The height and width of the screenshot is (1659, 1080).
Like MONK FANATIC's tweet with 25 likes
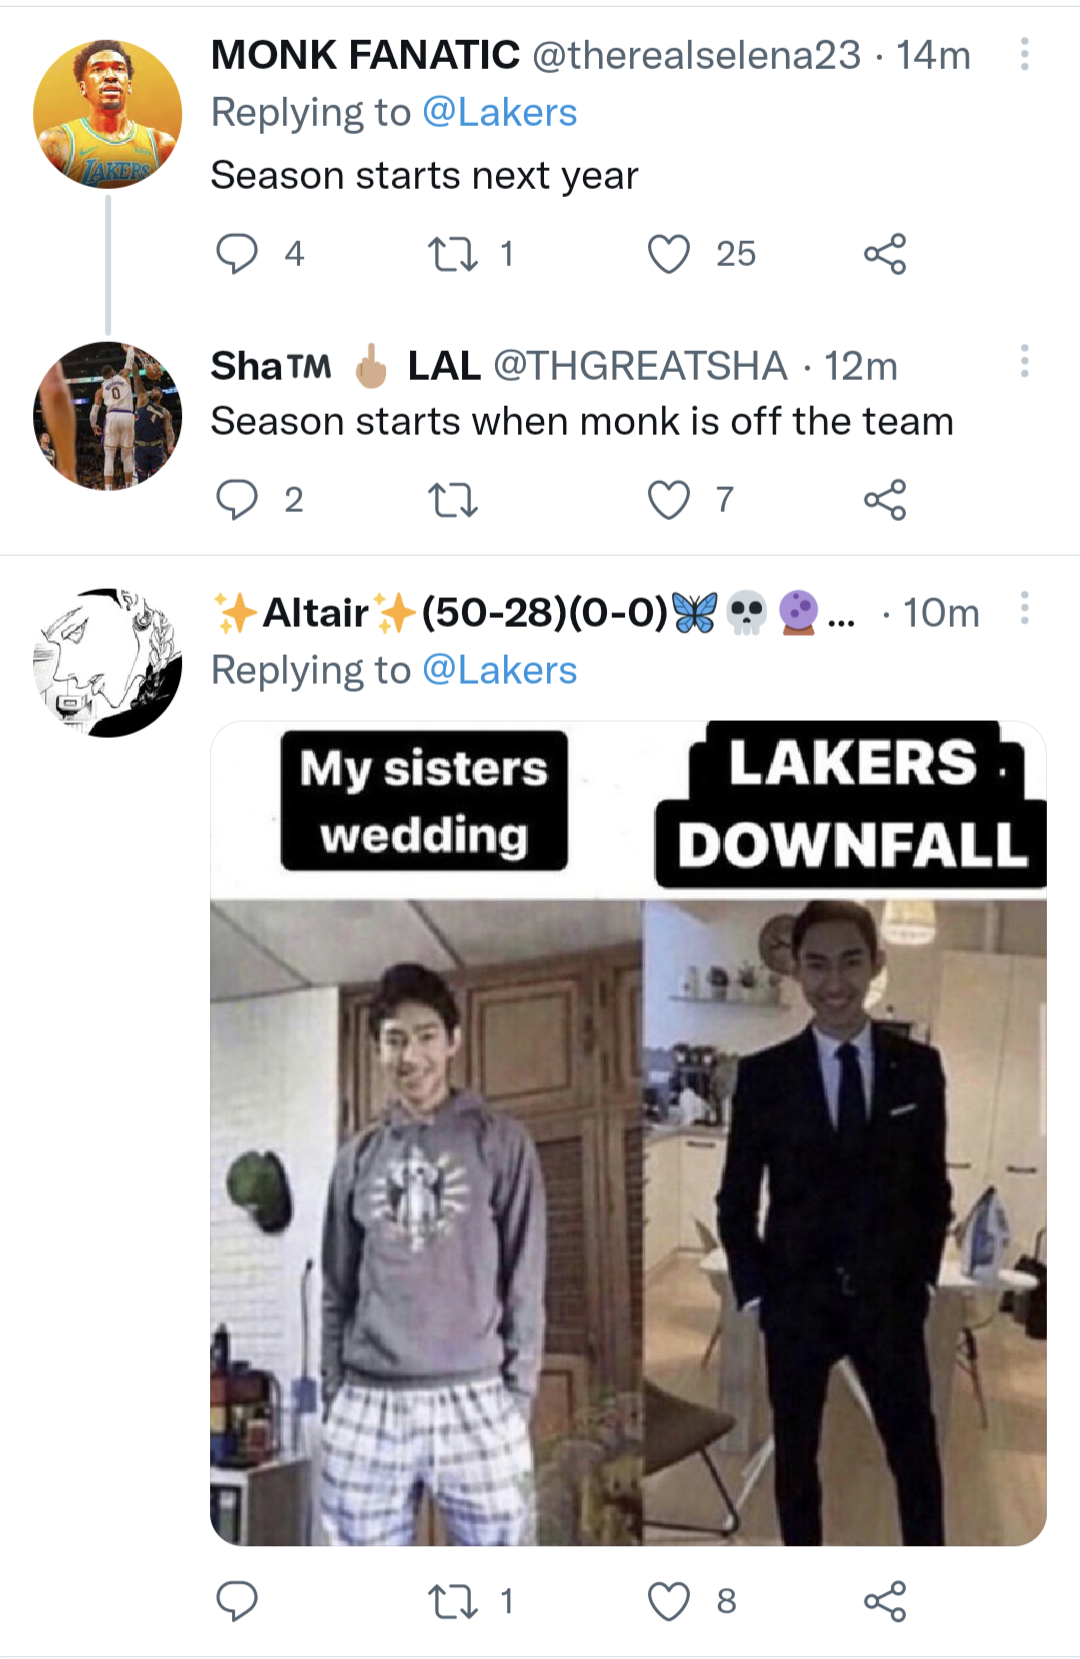pyautogui.click(x=669, y=253)
